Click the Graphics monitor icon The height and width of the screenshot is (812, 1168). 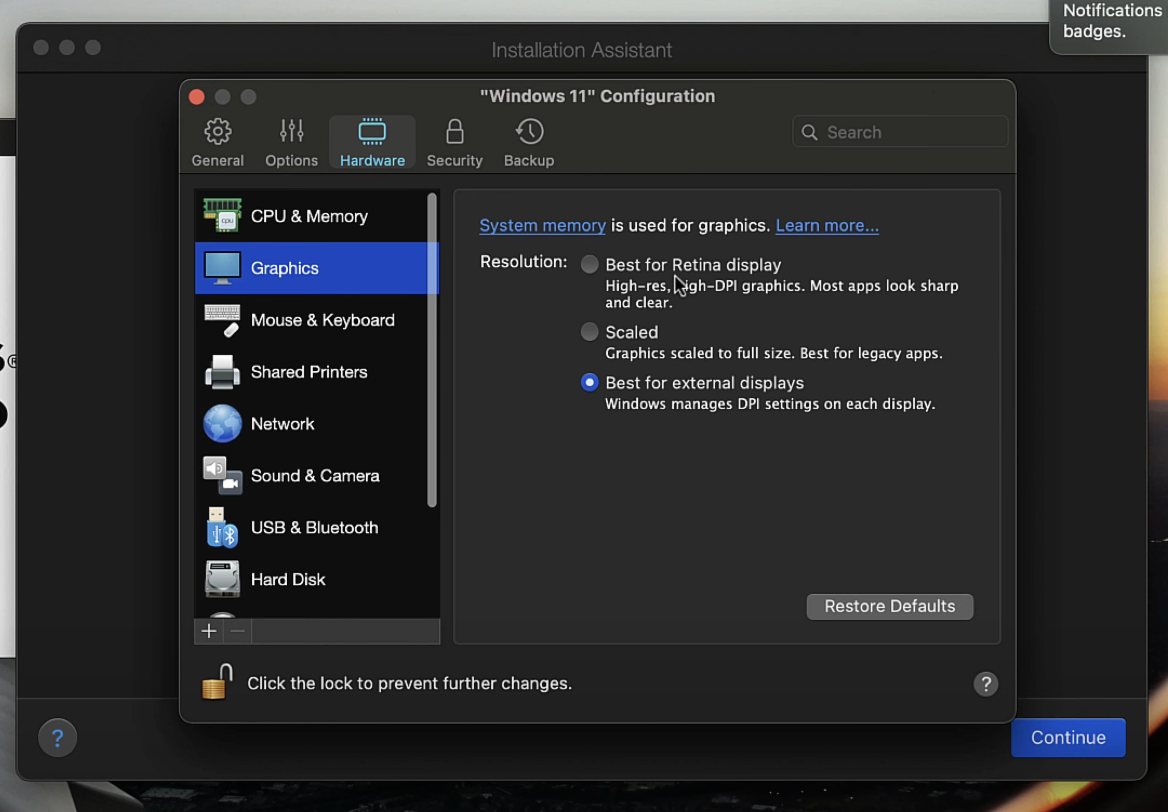tap(222, 268)
